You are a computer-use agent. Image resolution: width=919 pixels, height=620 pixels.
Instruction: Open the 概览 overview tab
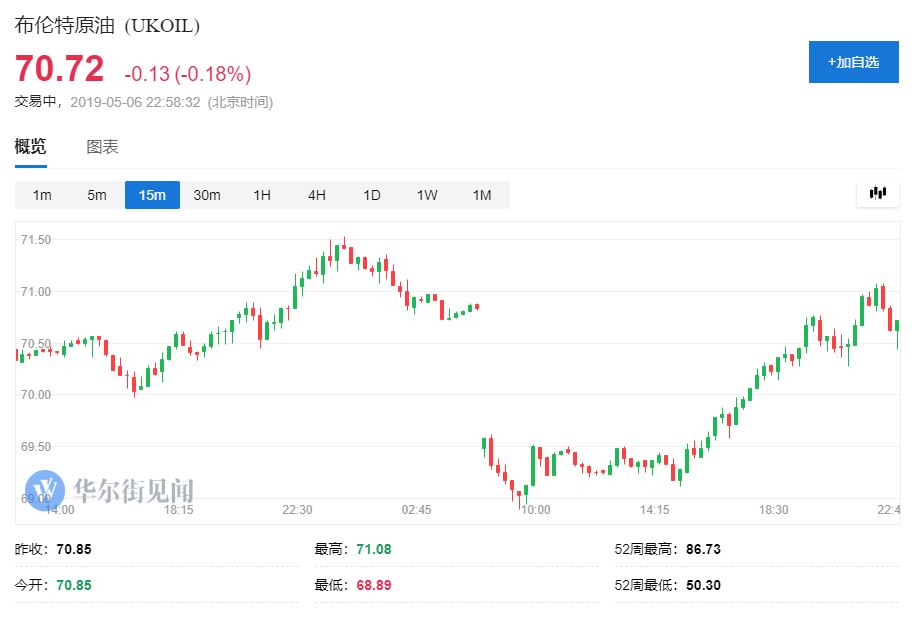[30, 147]
